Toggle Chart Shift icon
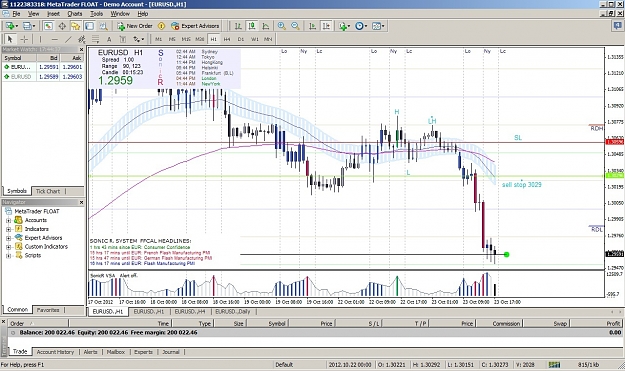The height and width of the screenshot is (371, 625). pyautogui.click(x=326, y=26)
